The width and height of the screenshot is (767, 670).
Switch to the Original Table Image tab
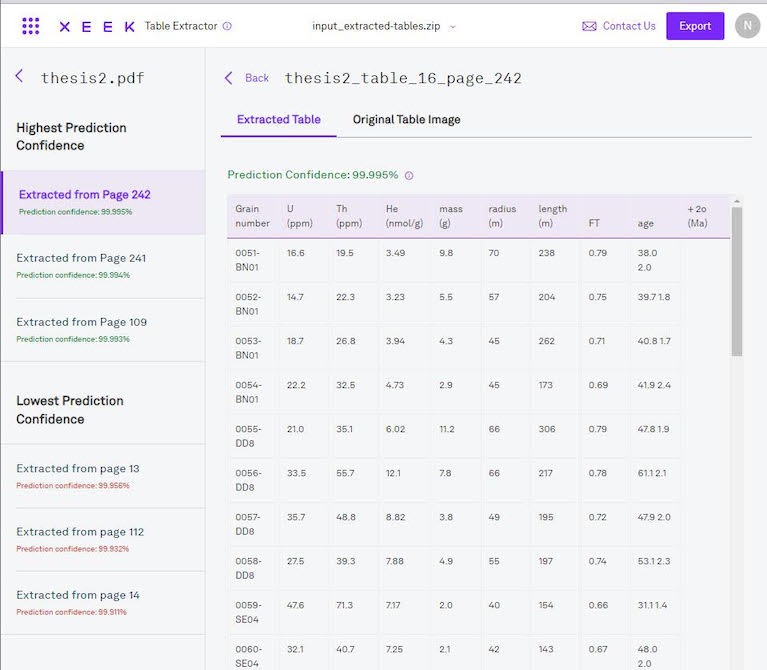[x=406, y=119]
